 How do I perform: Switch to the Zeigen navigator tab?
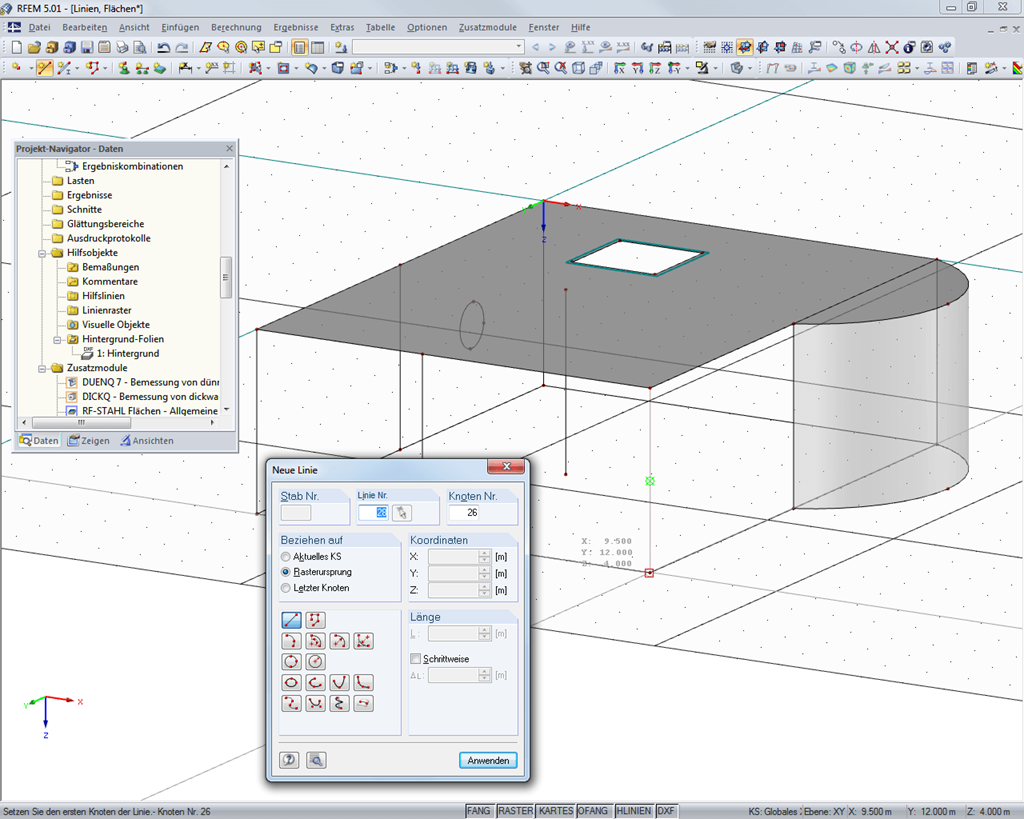[x=88, y=441]
